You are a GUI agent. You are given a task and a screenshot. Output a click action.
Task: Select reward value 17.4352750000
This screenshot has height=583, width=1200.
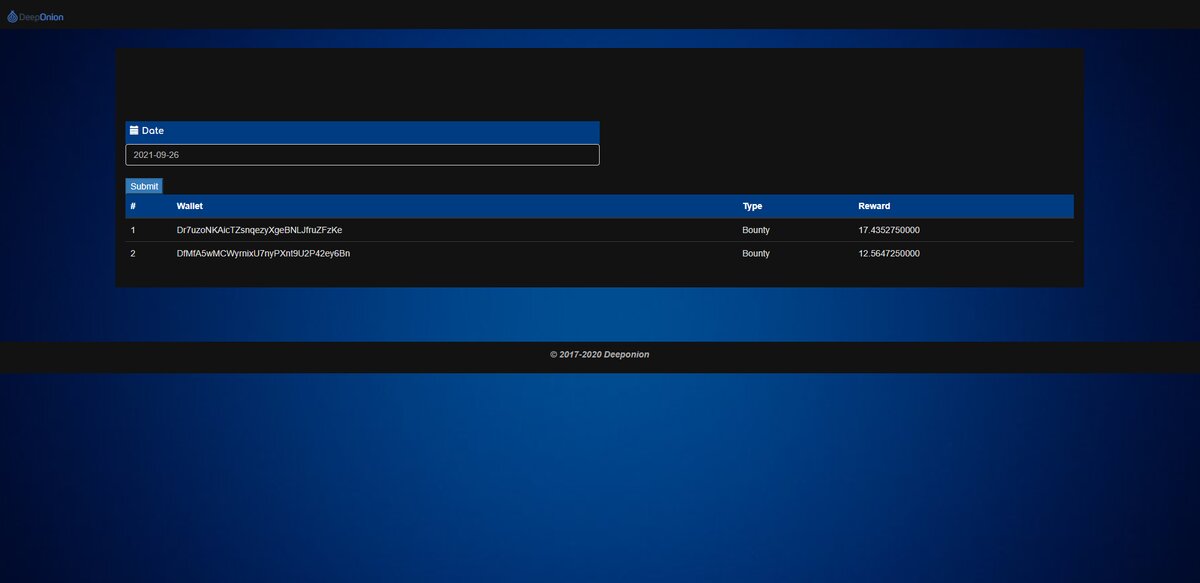[x=889, y=230]
